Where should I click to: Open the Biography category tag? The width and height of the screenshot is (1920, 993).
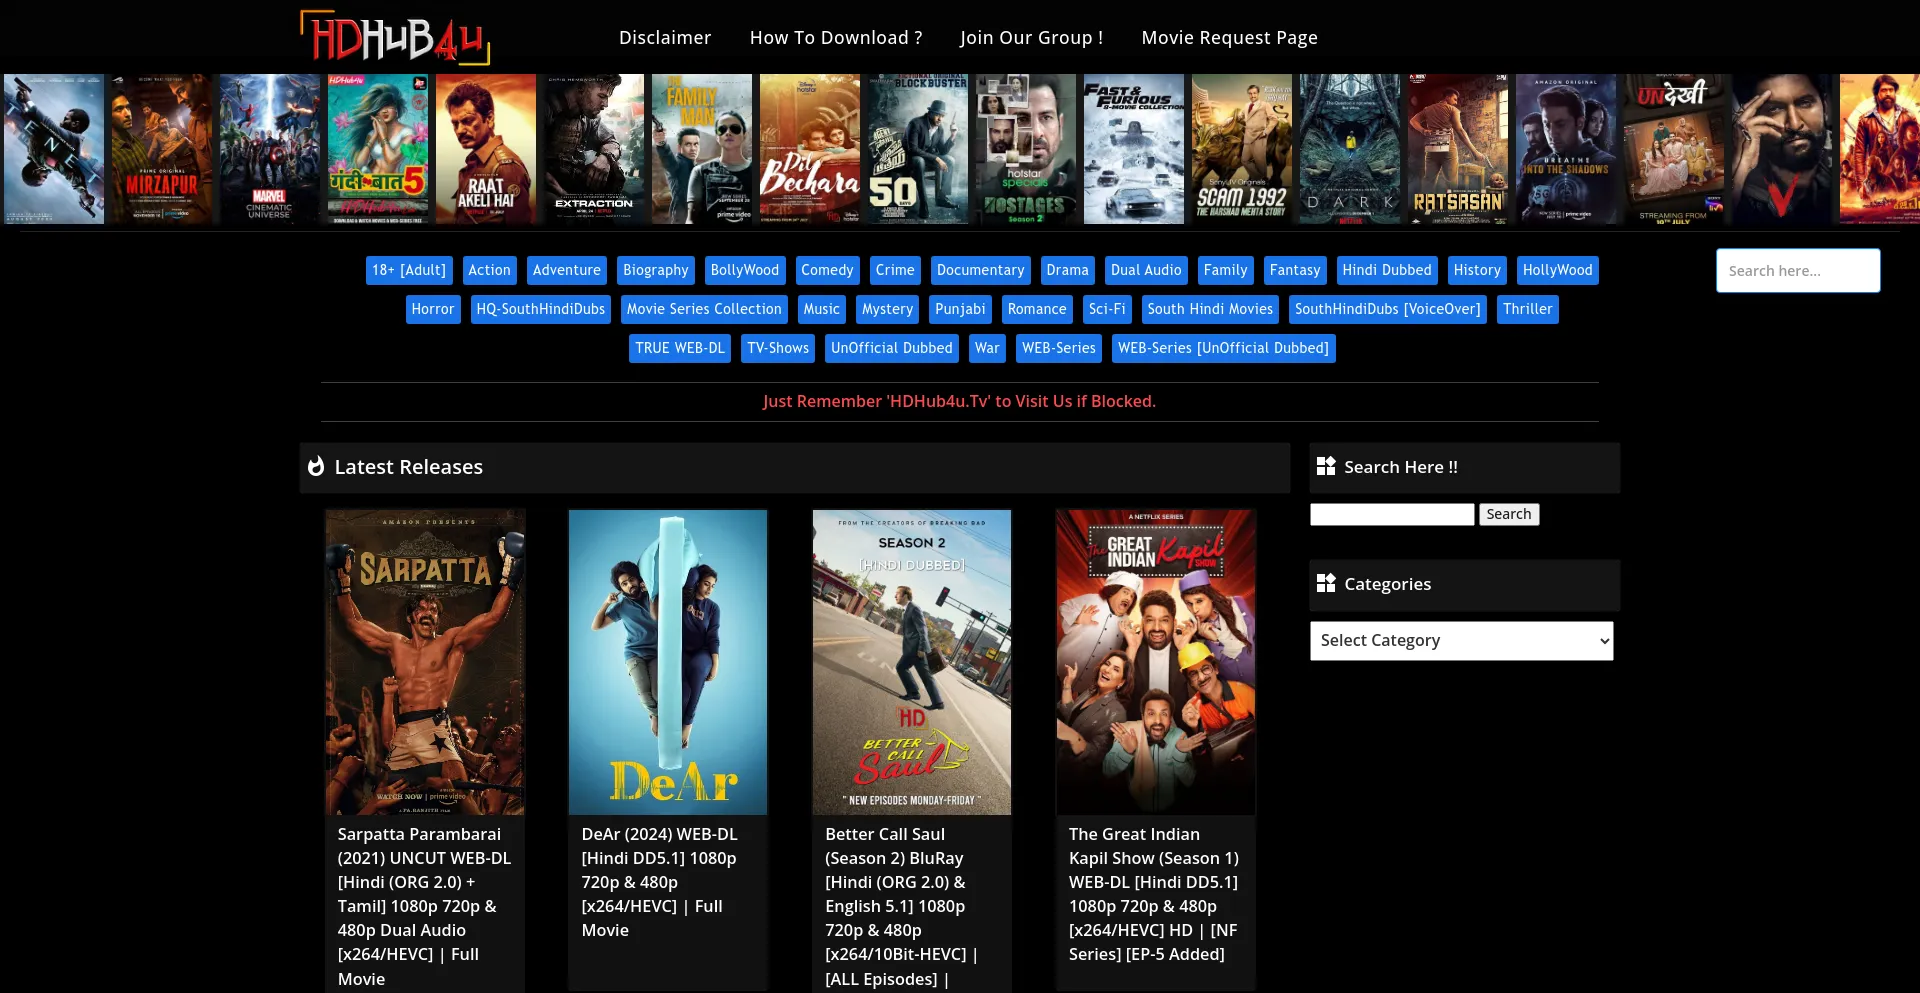coord(656,270)
